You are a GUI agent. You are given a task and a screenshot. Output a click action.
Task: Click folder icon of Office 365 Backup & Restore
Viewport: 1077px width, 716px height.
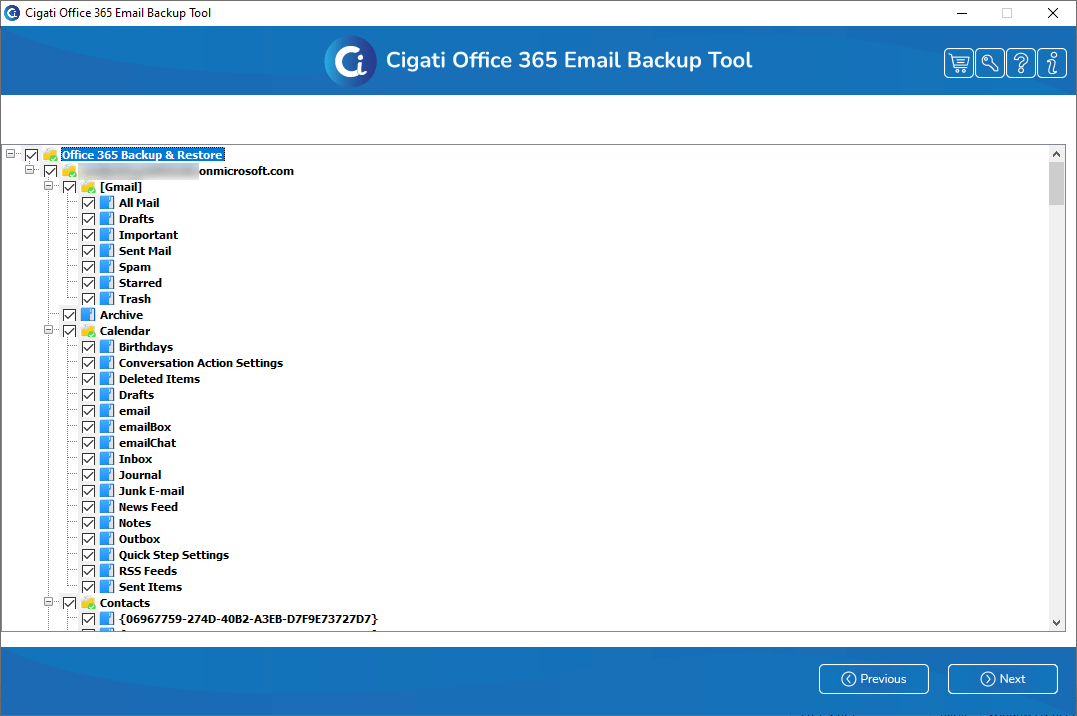point(50,155)
